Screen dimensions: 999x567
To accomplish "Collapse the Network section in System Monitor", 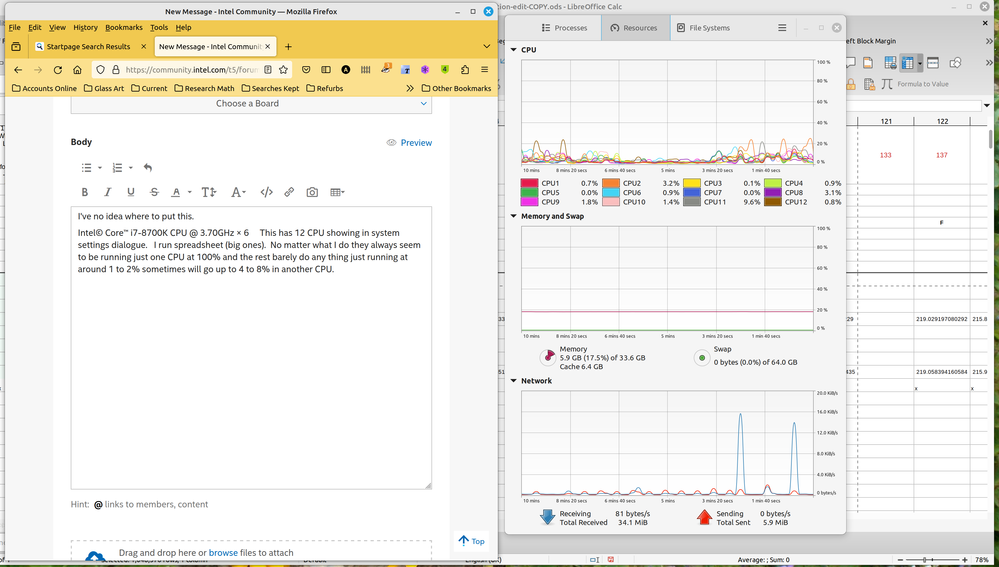I will coord(514,381).
